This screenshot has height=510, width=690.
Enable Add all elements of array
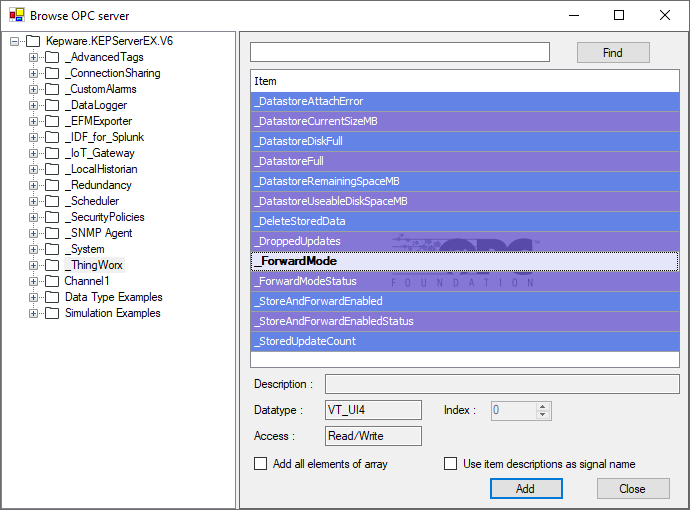coord(261,464)
